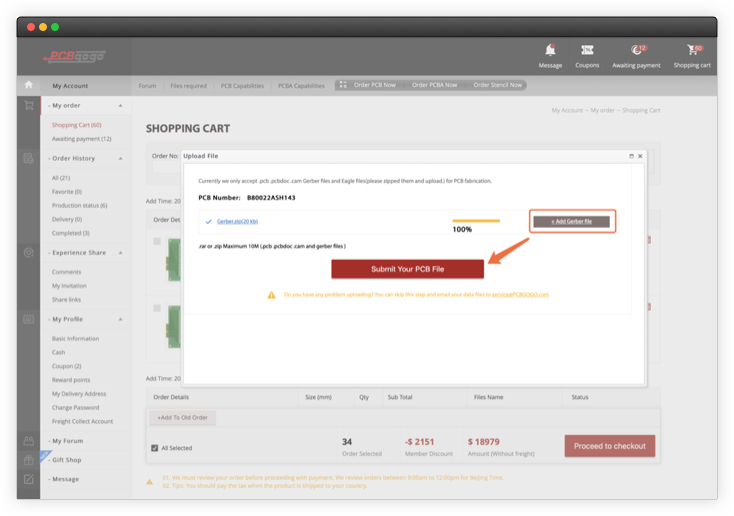The width and height of the screenshot is (734, 516).
Task: Expand the Gift Shop section
Action: (x=66, y=460)
